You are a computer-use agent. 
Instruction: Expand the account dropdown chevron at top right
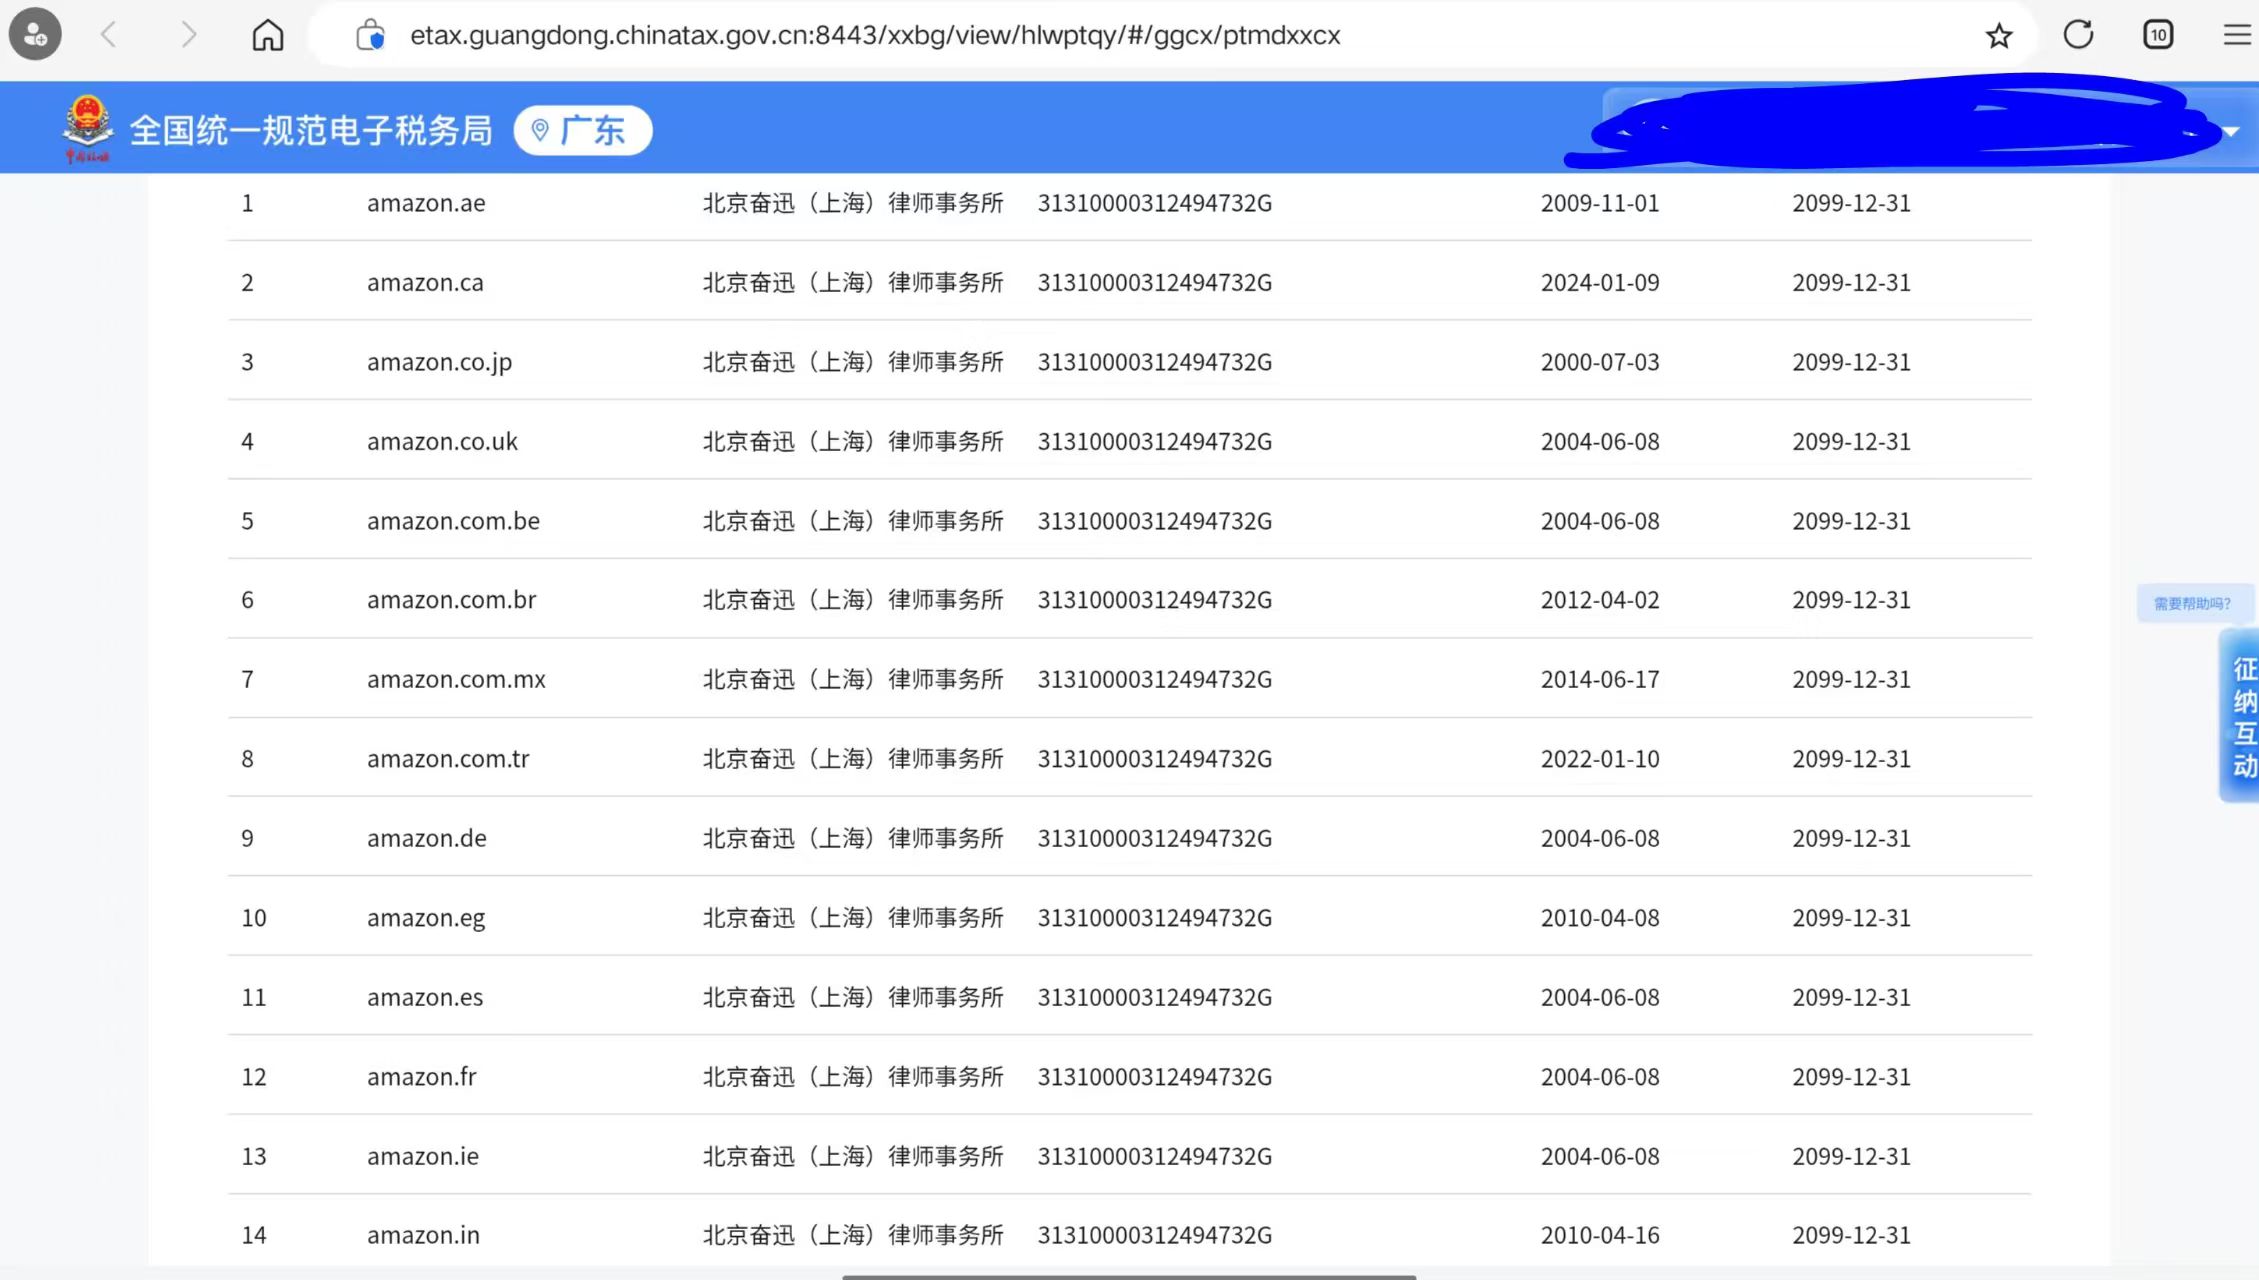(x=2233, y=130)
